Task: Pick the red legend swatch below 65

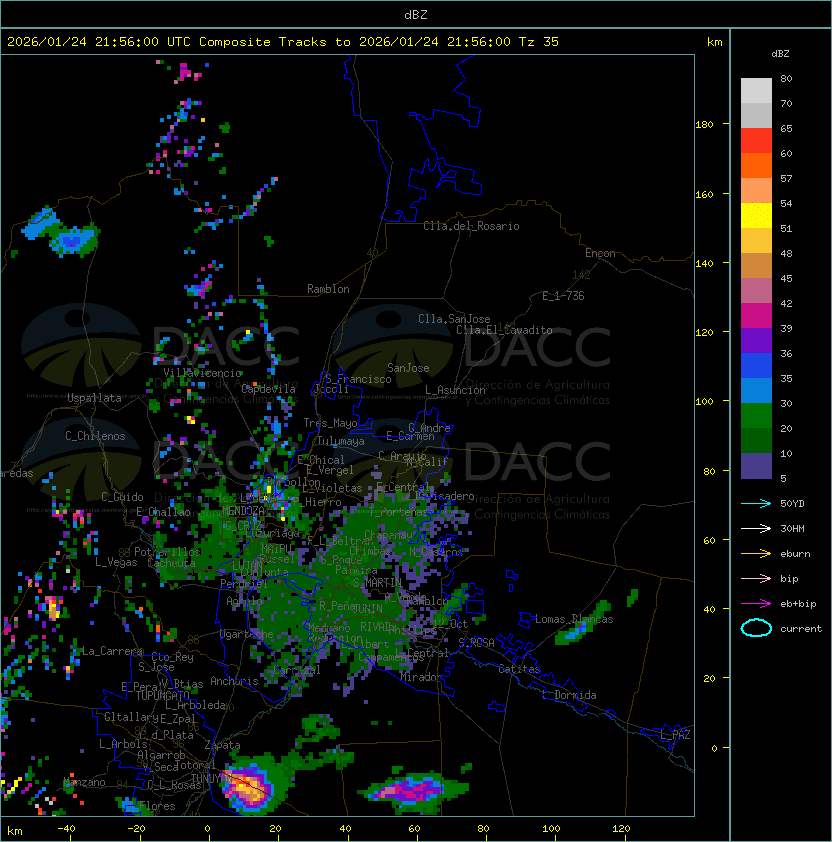Action: click(x=756, y=141)
